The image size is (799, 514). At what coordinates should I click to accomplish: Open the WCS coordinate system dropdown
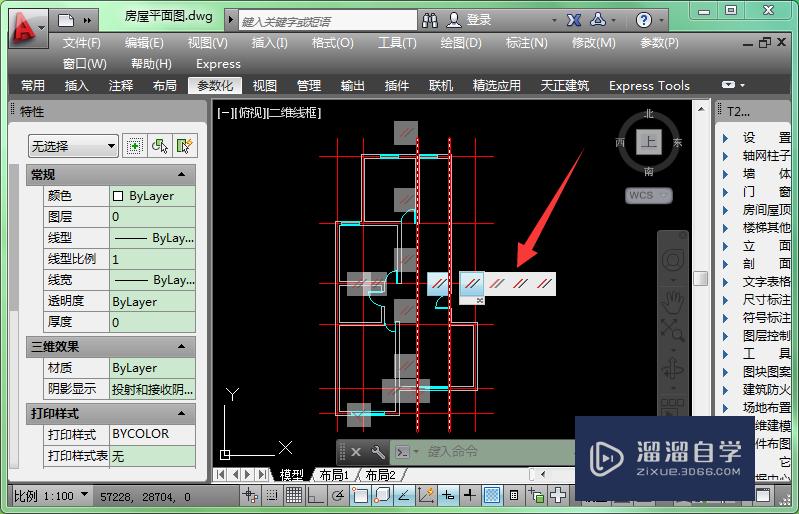pos(649,195)
